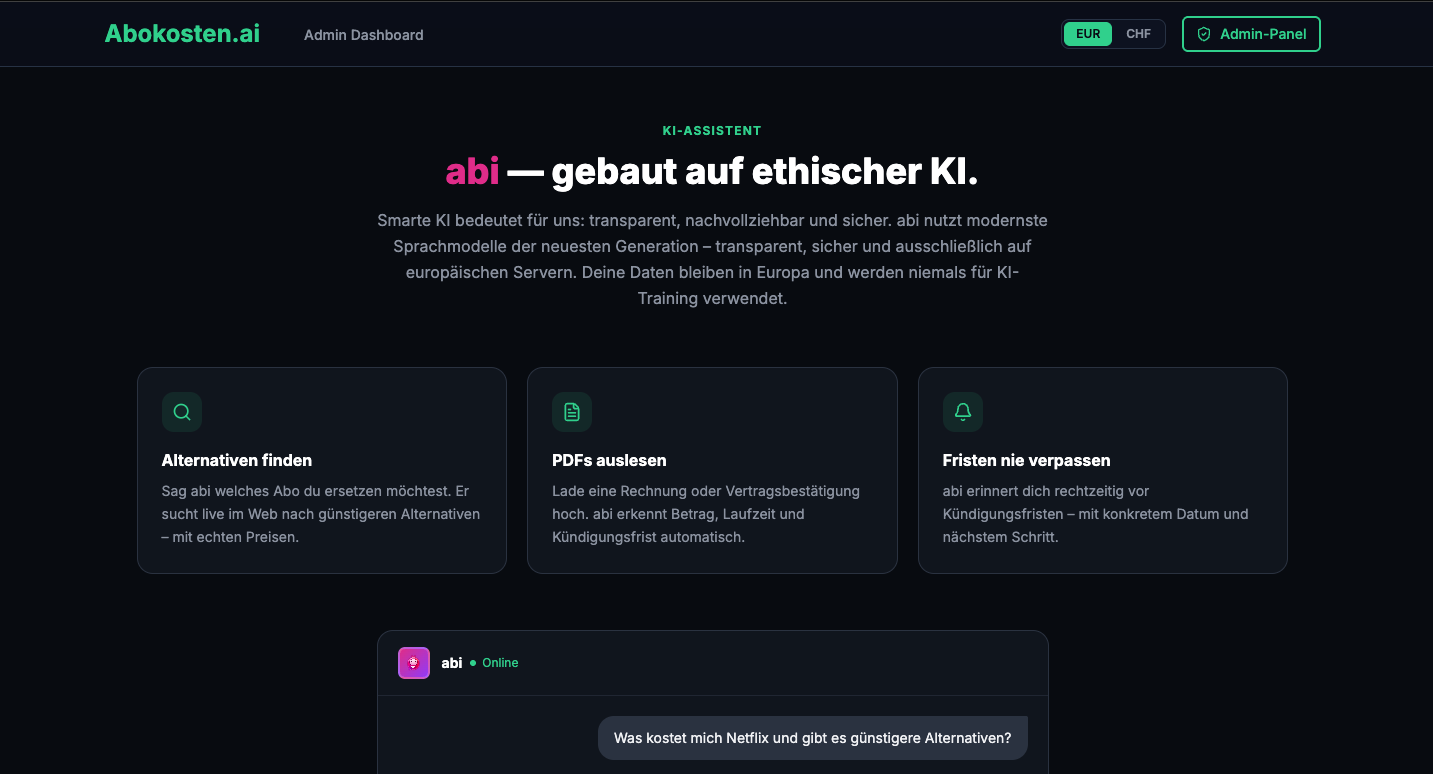Select the Netflix question chat bubble
Viewport: 1433px width, 774px height.
tap(812, 738)
